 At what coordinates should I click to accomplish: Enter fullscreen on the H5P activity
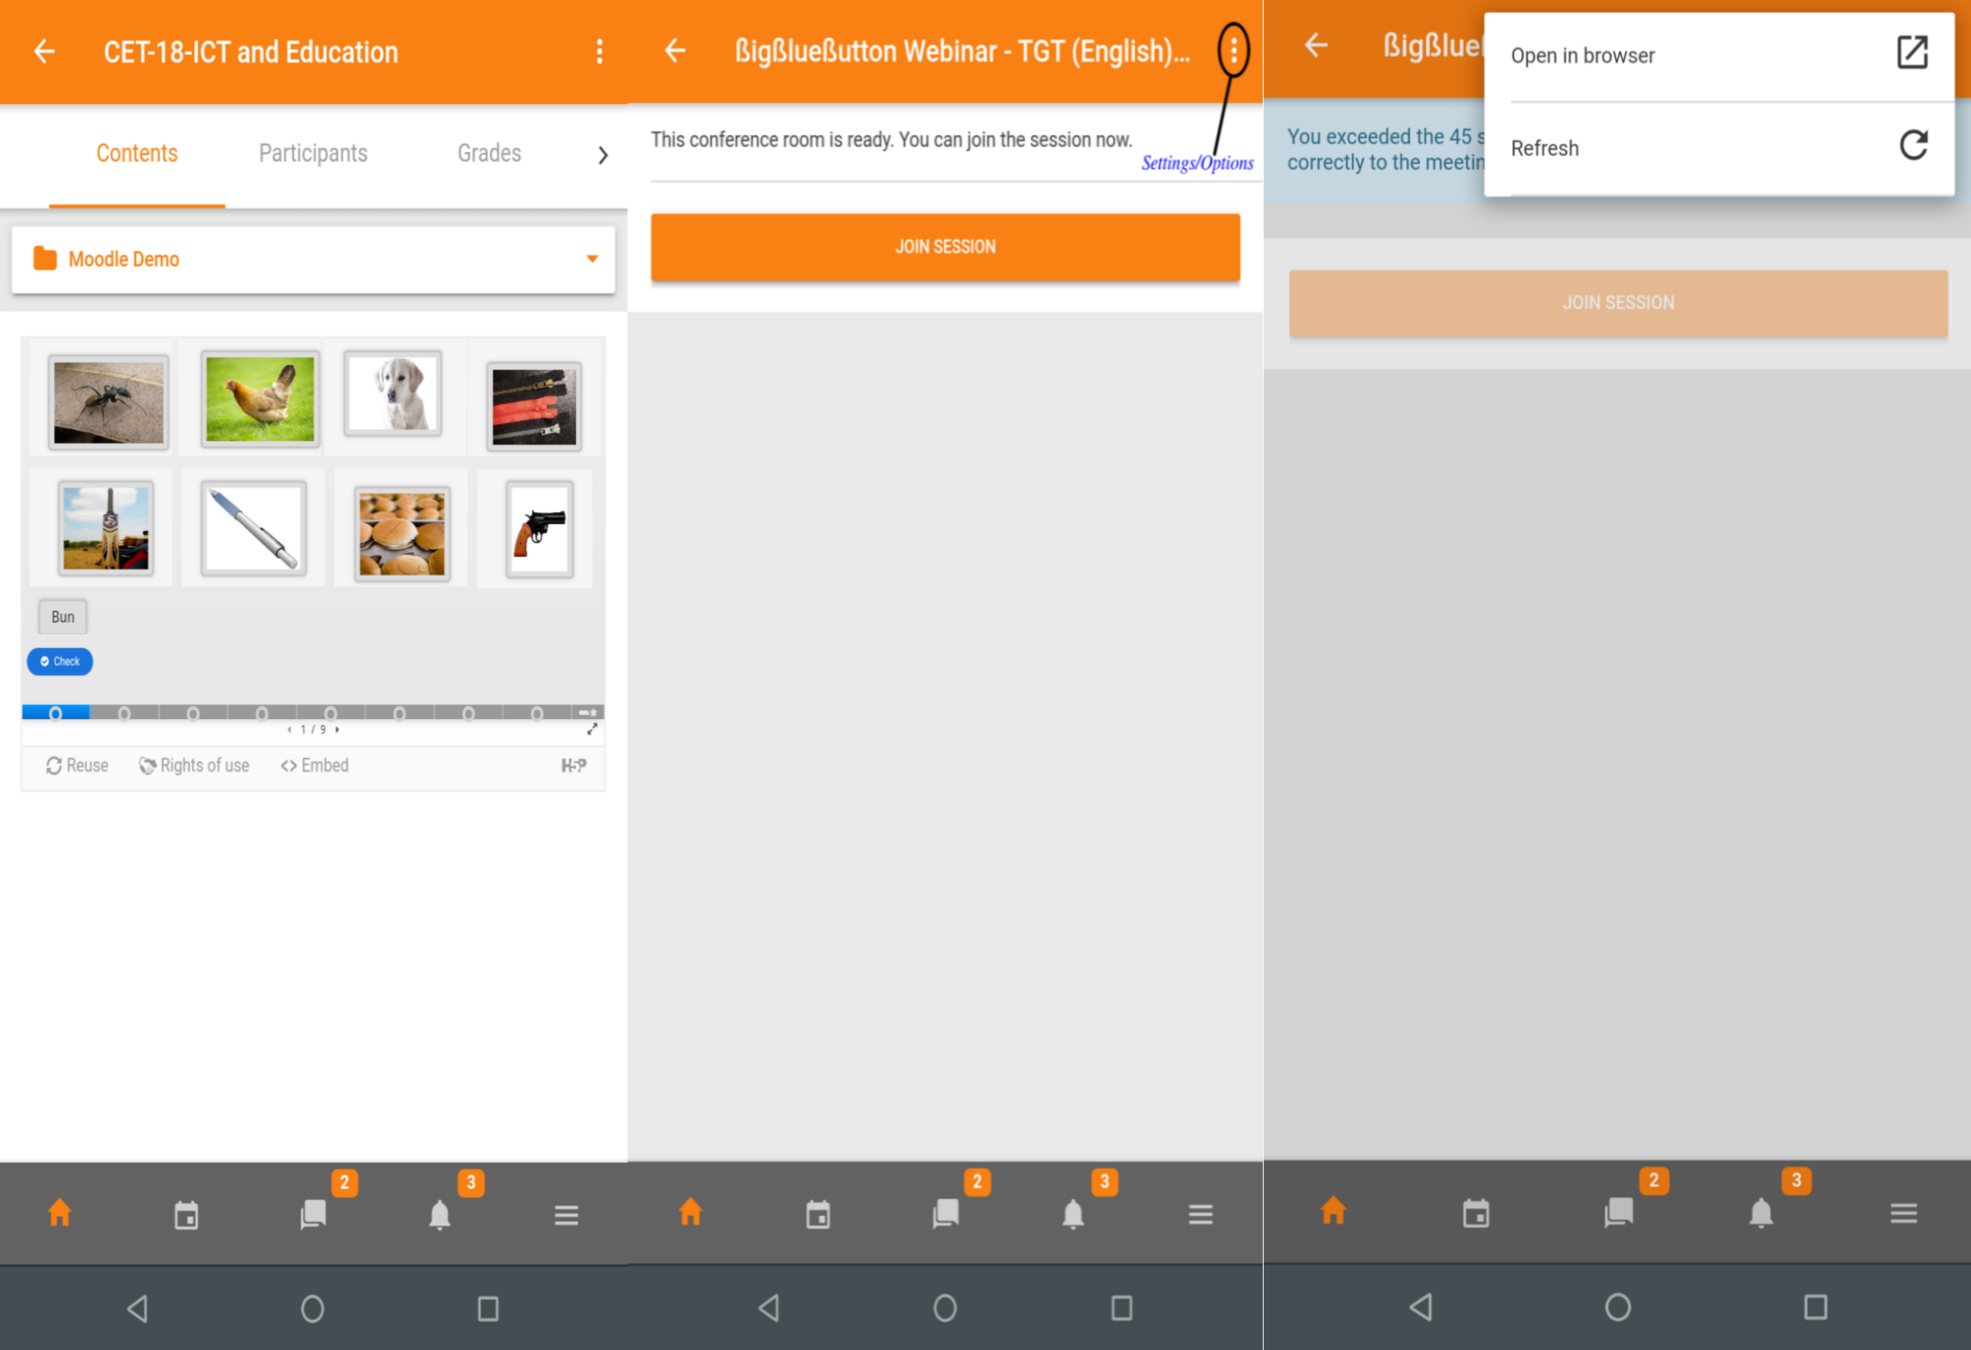click(x=593, y=728)
